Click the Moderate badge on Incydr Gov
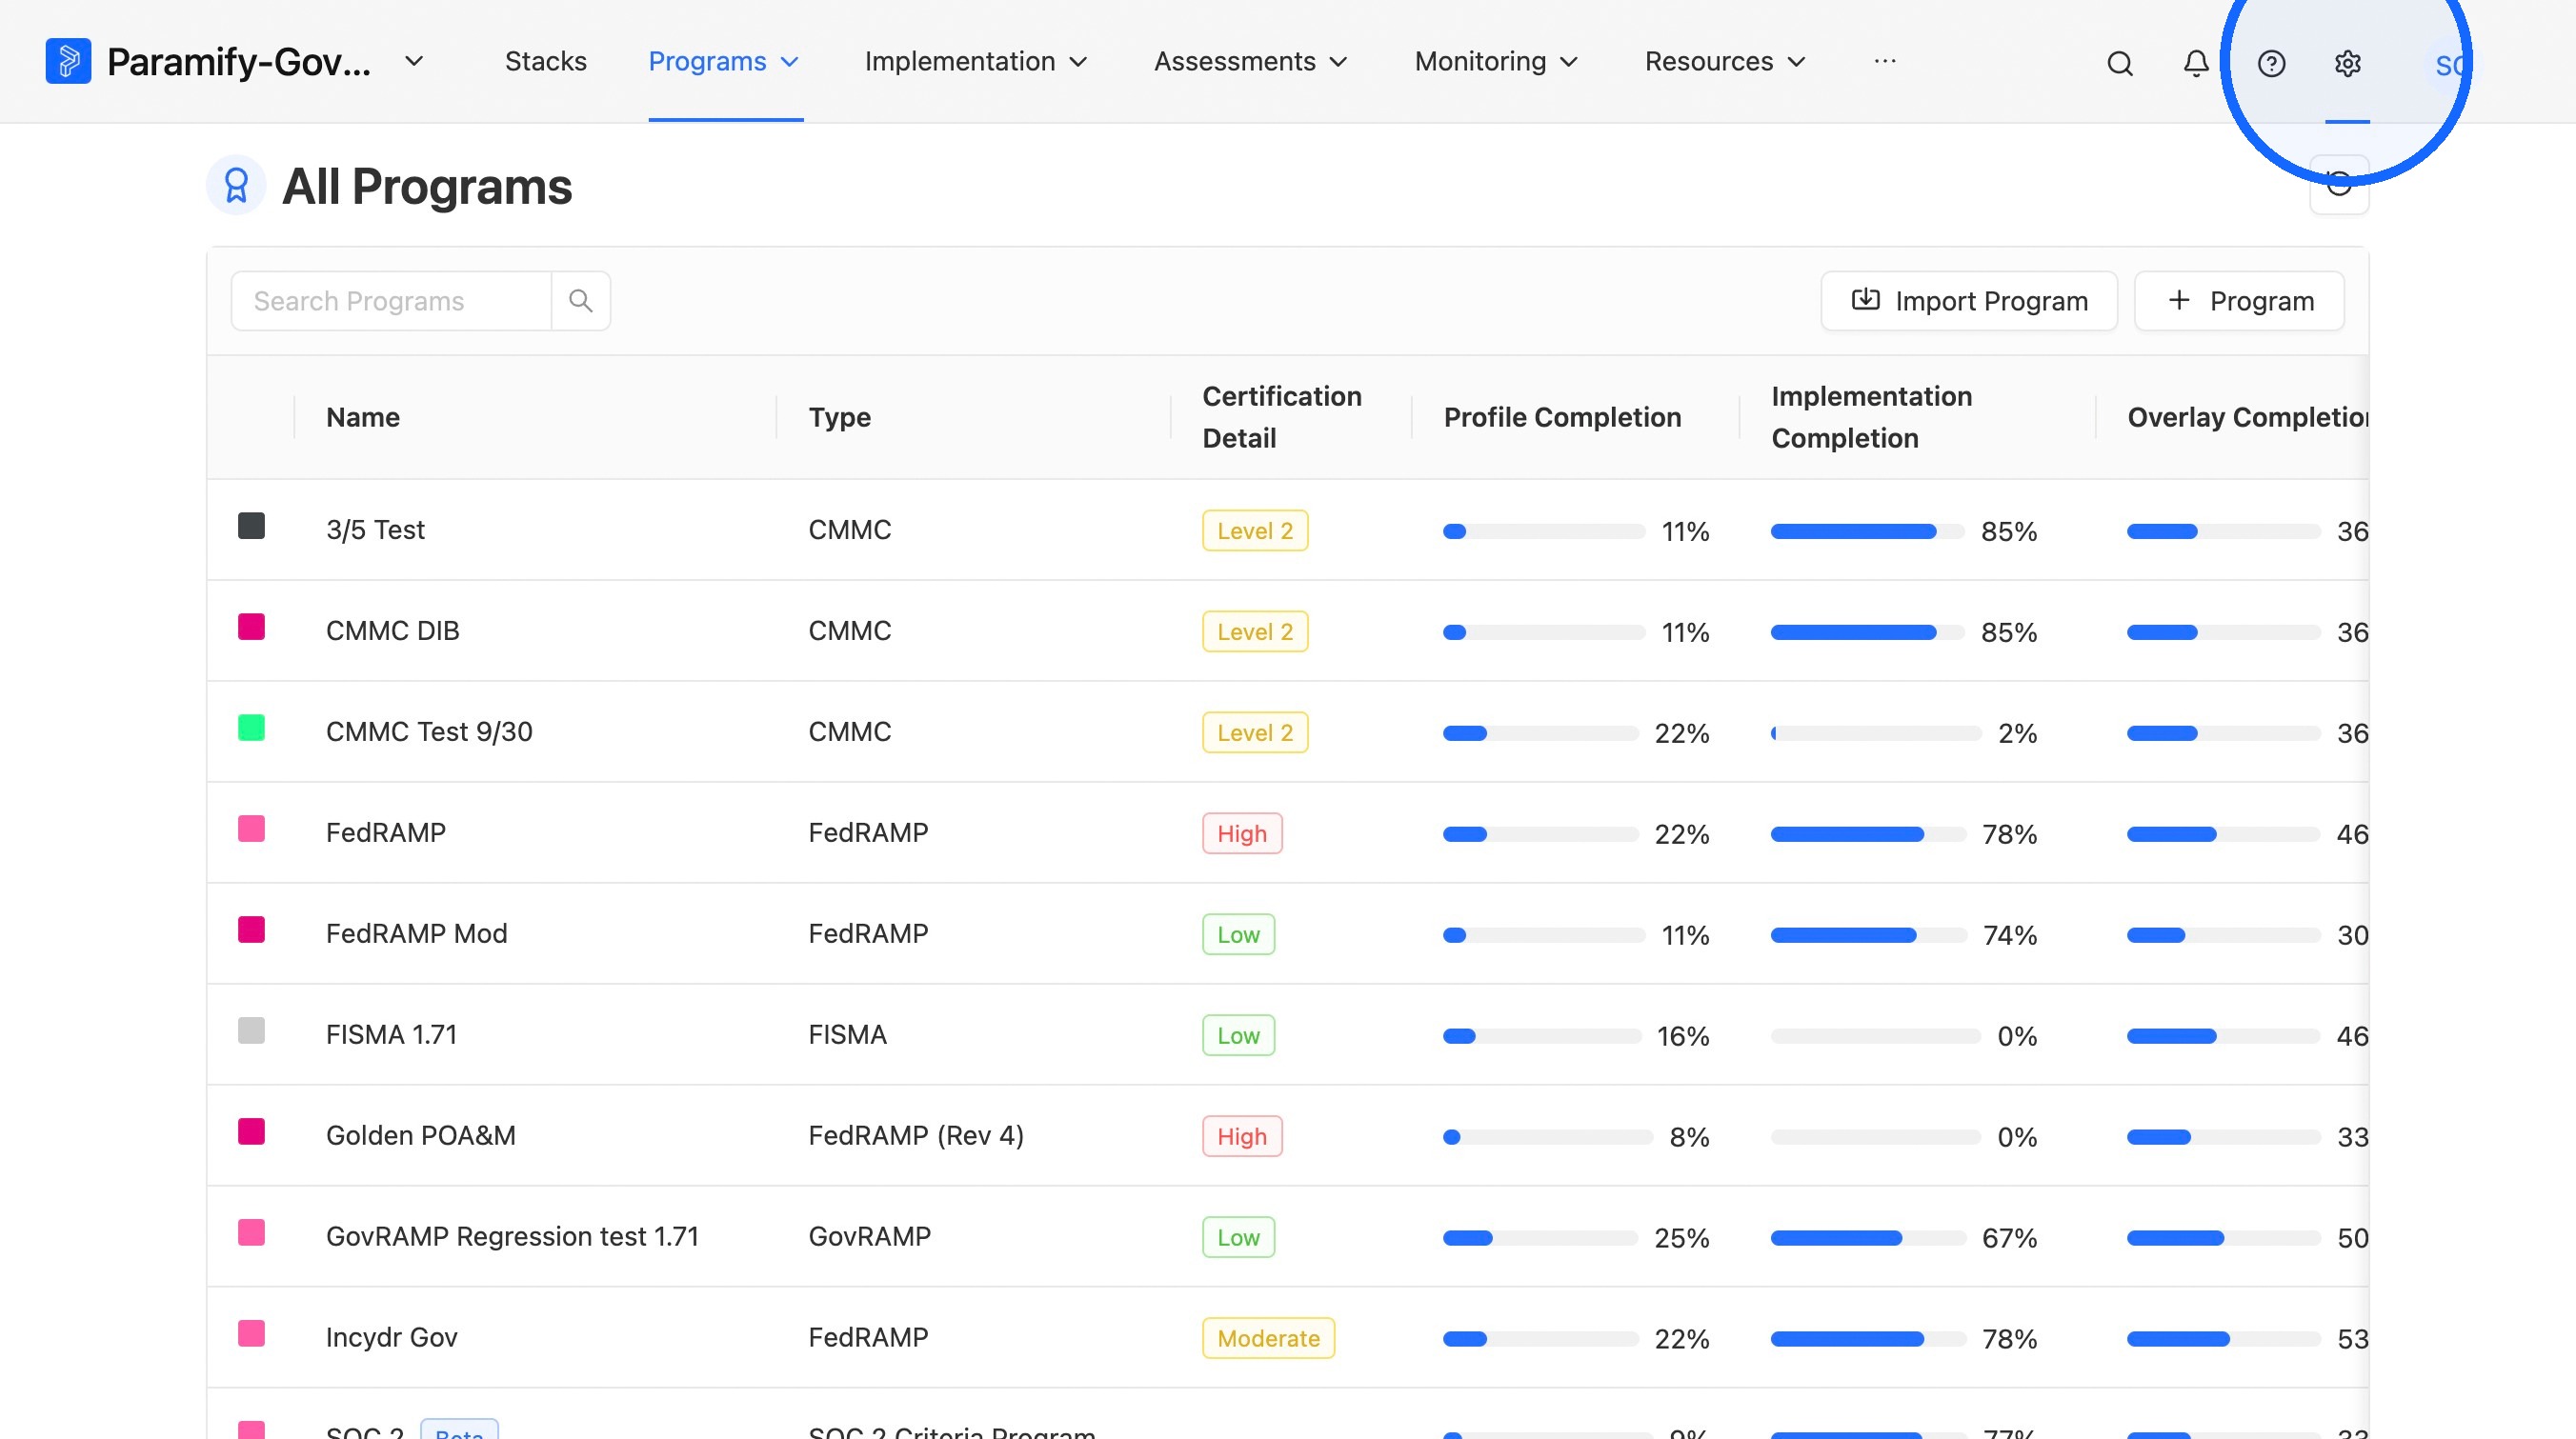This screenshot has width=2576, height=1439. coord(1268,1338)
